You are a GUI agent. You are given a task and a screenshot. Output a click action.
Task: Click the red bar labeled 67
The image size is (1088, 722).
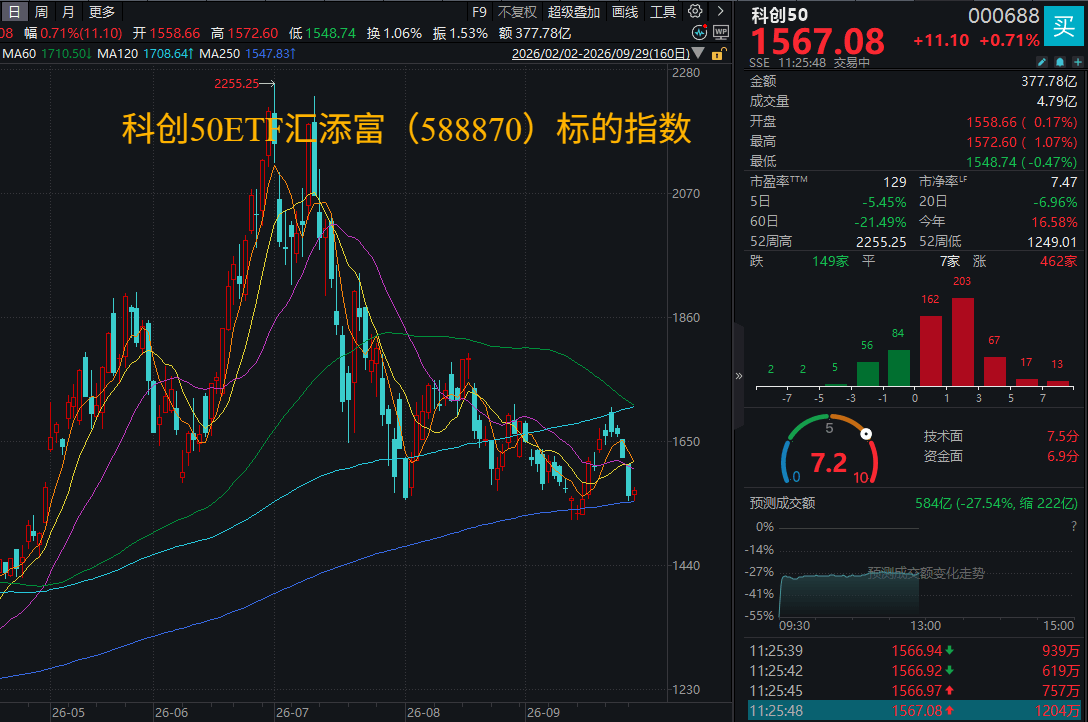point(994,371)
